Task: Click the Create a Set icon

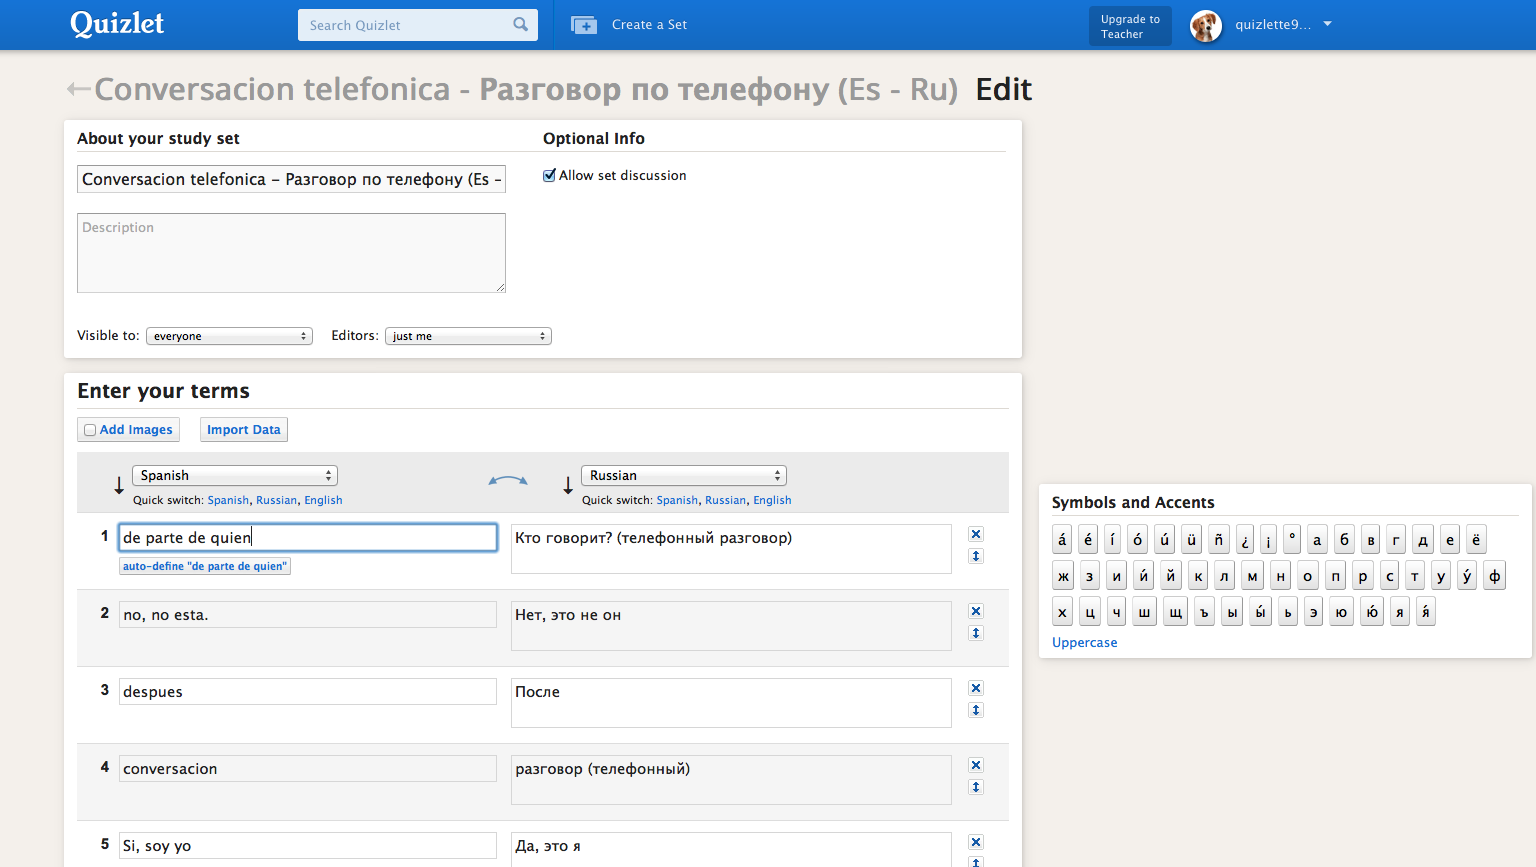Action: [584, 25]
